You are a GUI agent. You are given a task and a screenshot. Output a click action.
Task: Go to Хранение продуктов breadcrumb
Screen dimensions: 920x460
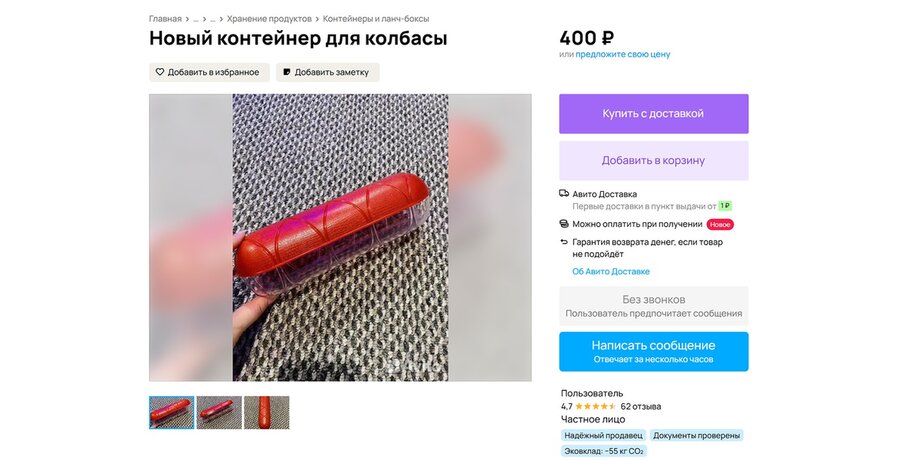(269, 19)
